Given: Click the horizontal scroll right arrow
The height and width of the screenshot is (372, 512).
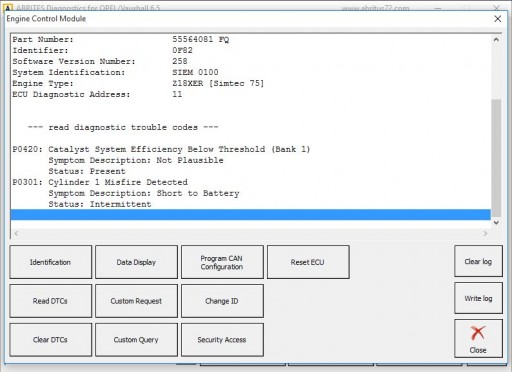Looking at the screenshot, I should (x=485, y=234).
